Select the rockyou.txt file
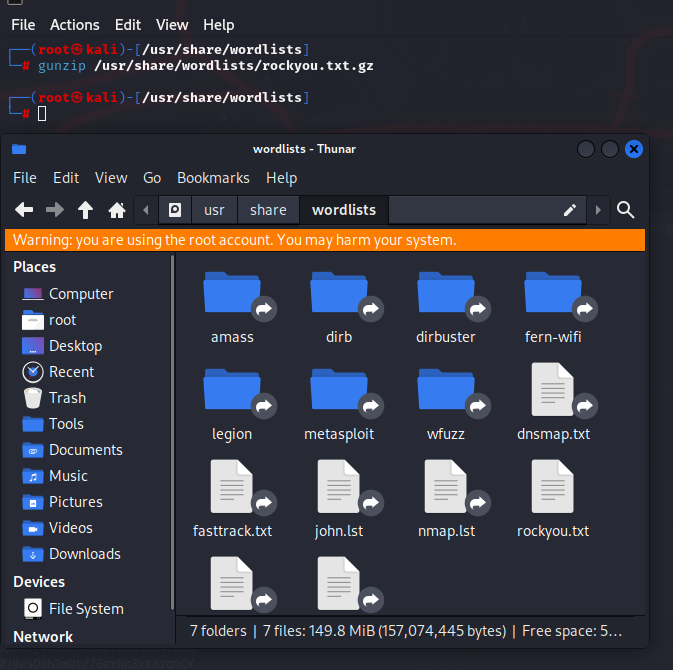Viewport: 673px width, 670px height. [x=553, y=500]
